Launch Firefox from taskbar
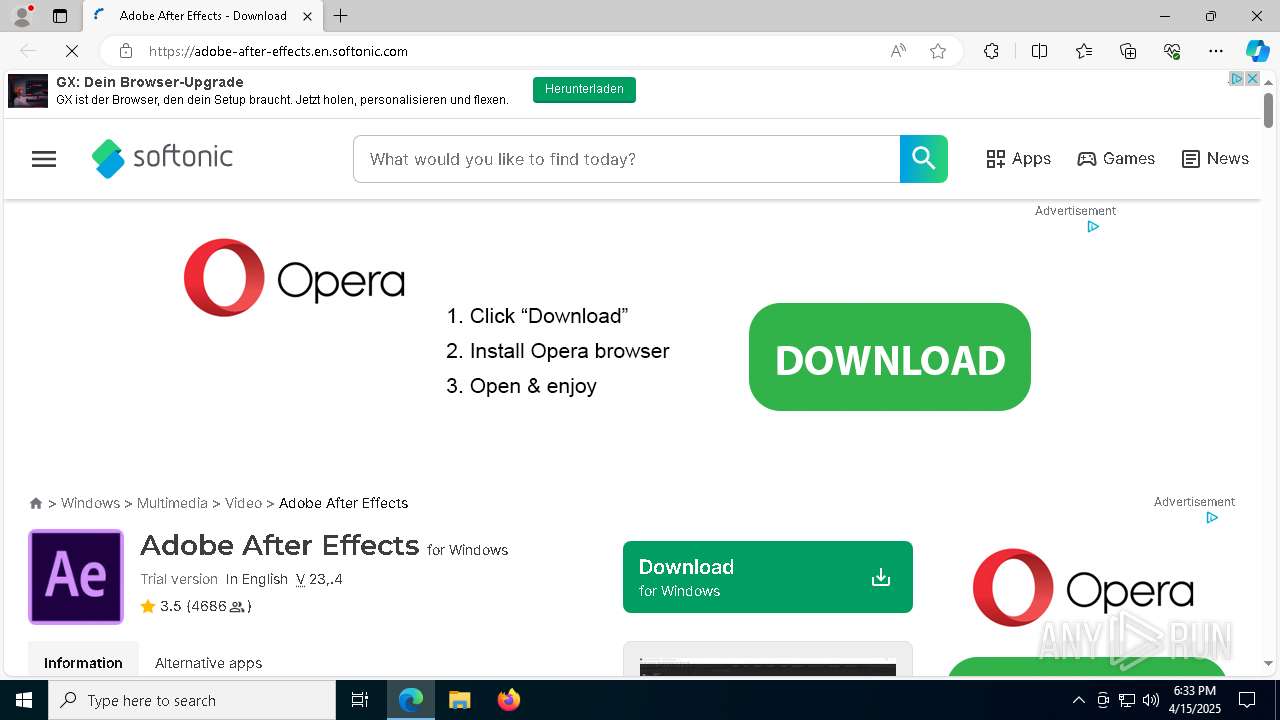1280x720 pixels. tap(508, 700)
